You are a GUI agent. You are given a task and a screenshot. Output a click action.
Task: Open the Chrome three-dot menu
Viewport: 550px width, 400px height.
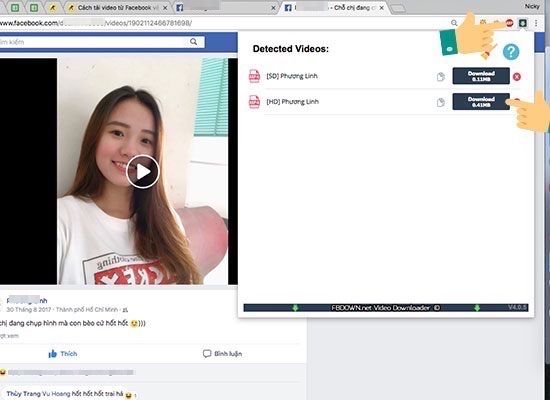click(x=536, y=23)
